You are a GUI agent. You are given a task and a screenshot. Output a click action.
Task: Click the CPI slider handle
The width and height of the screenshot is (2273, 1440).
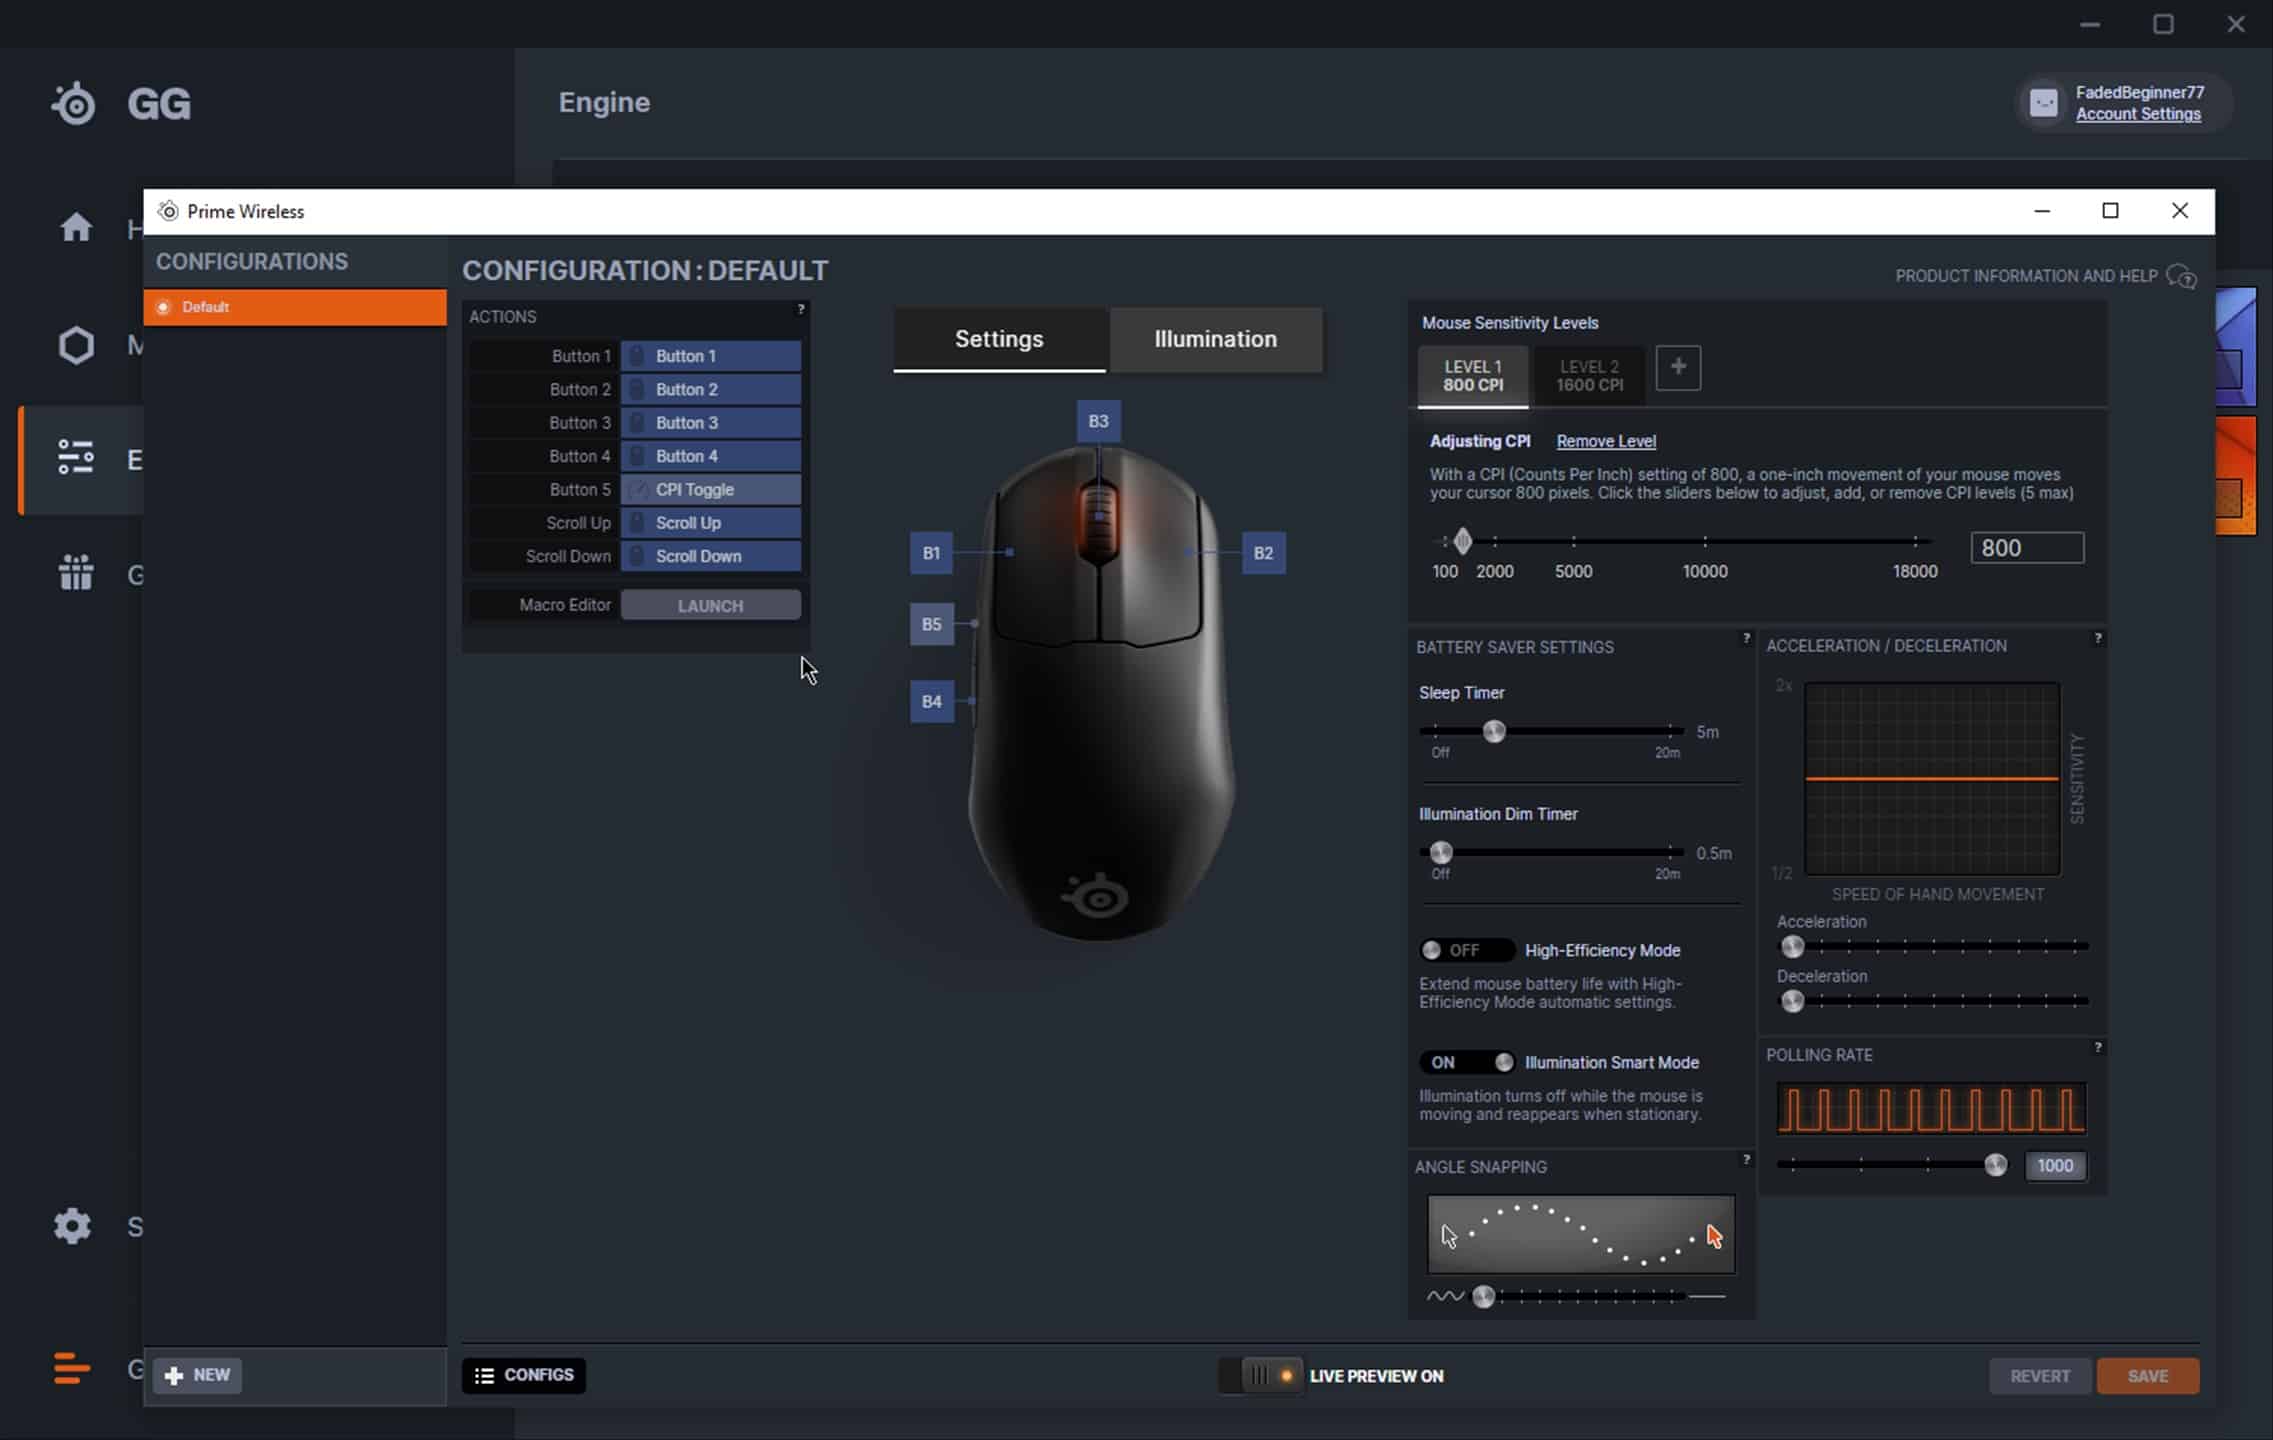[x=1463, y=541]
